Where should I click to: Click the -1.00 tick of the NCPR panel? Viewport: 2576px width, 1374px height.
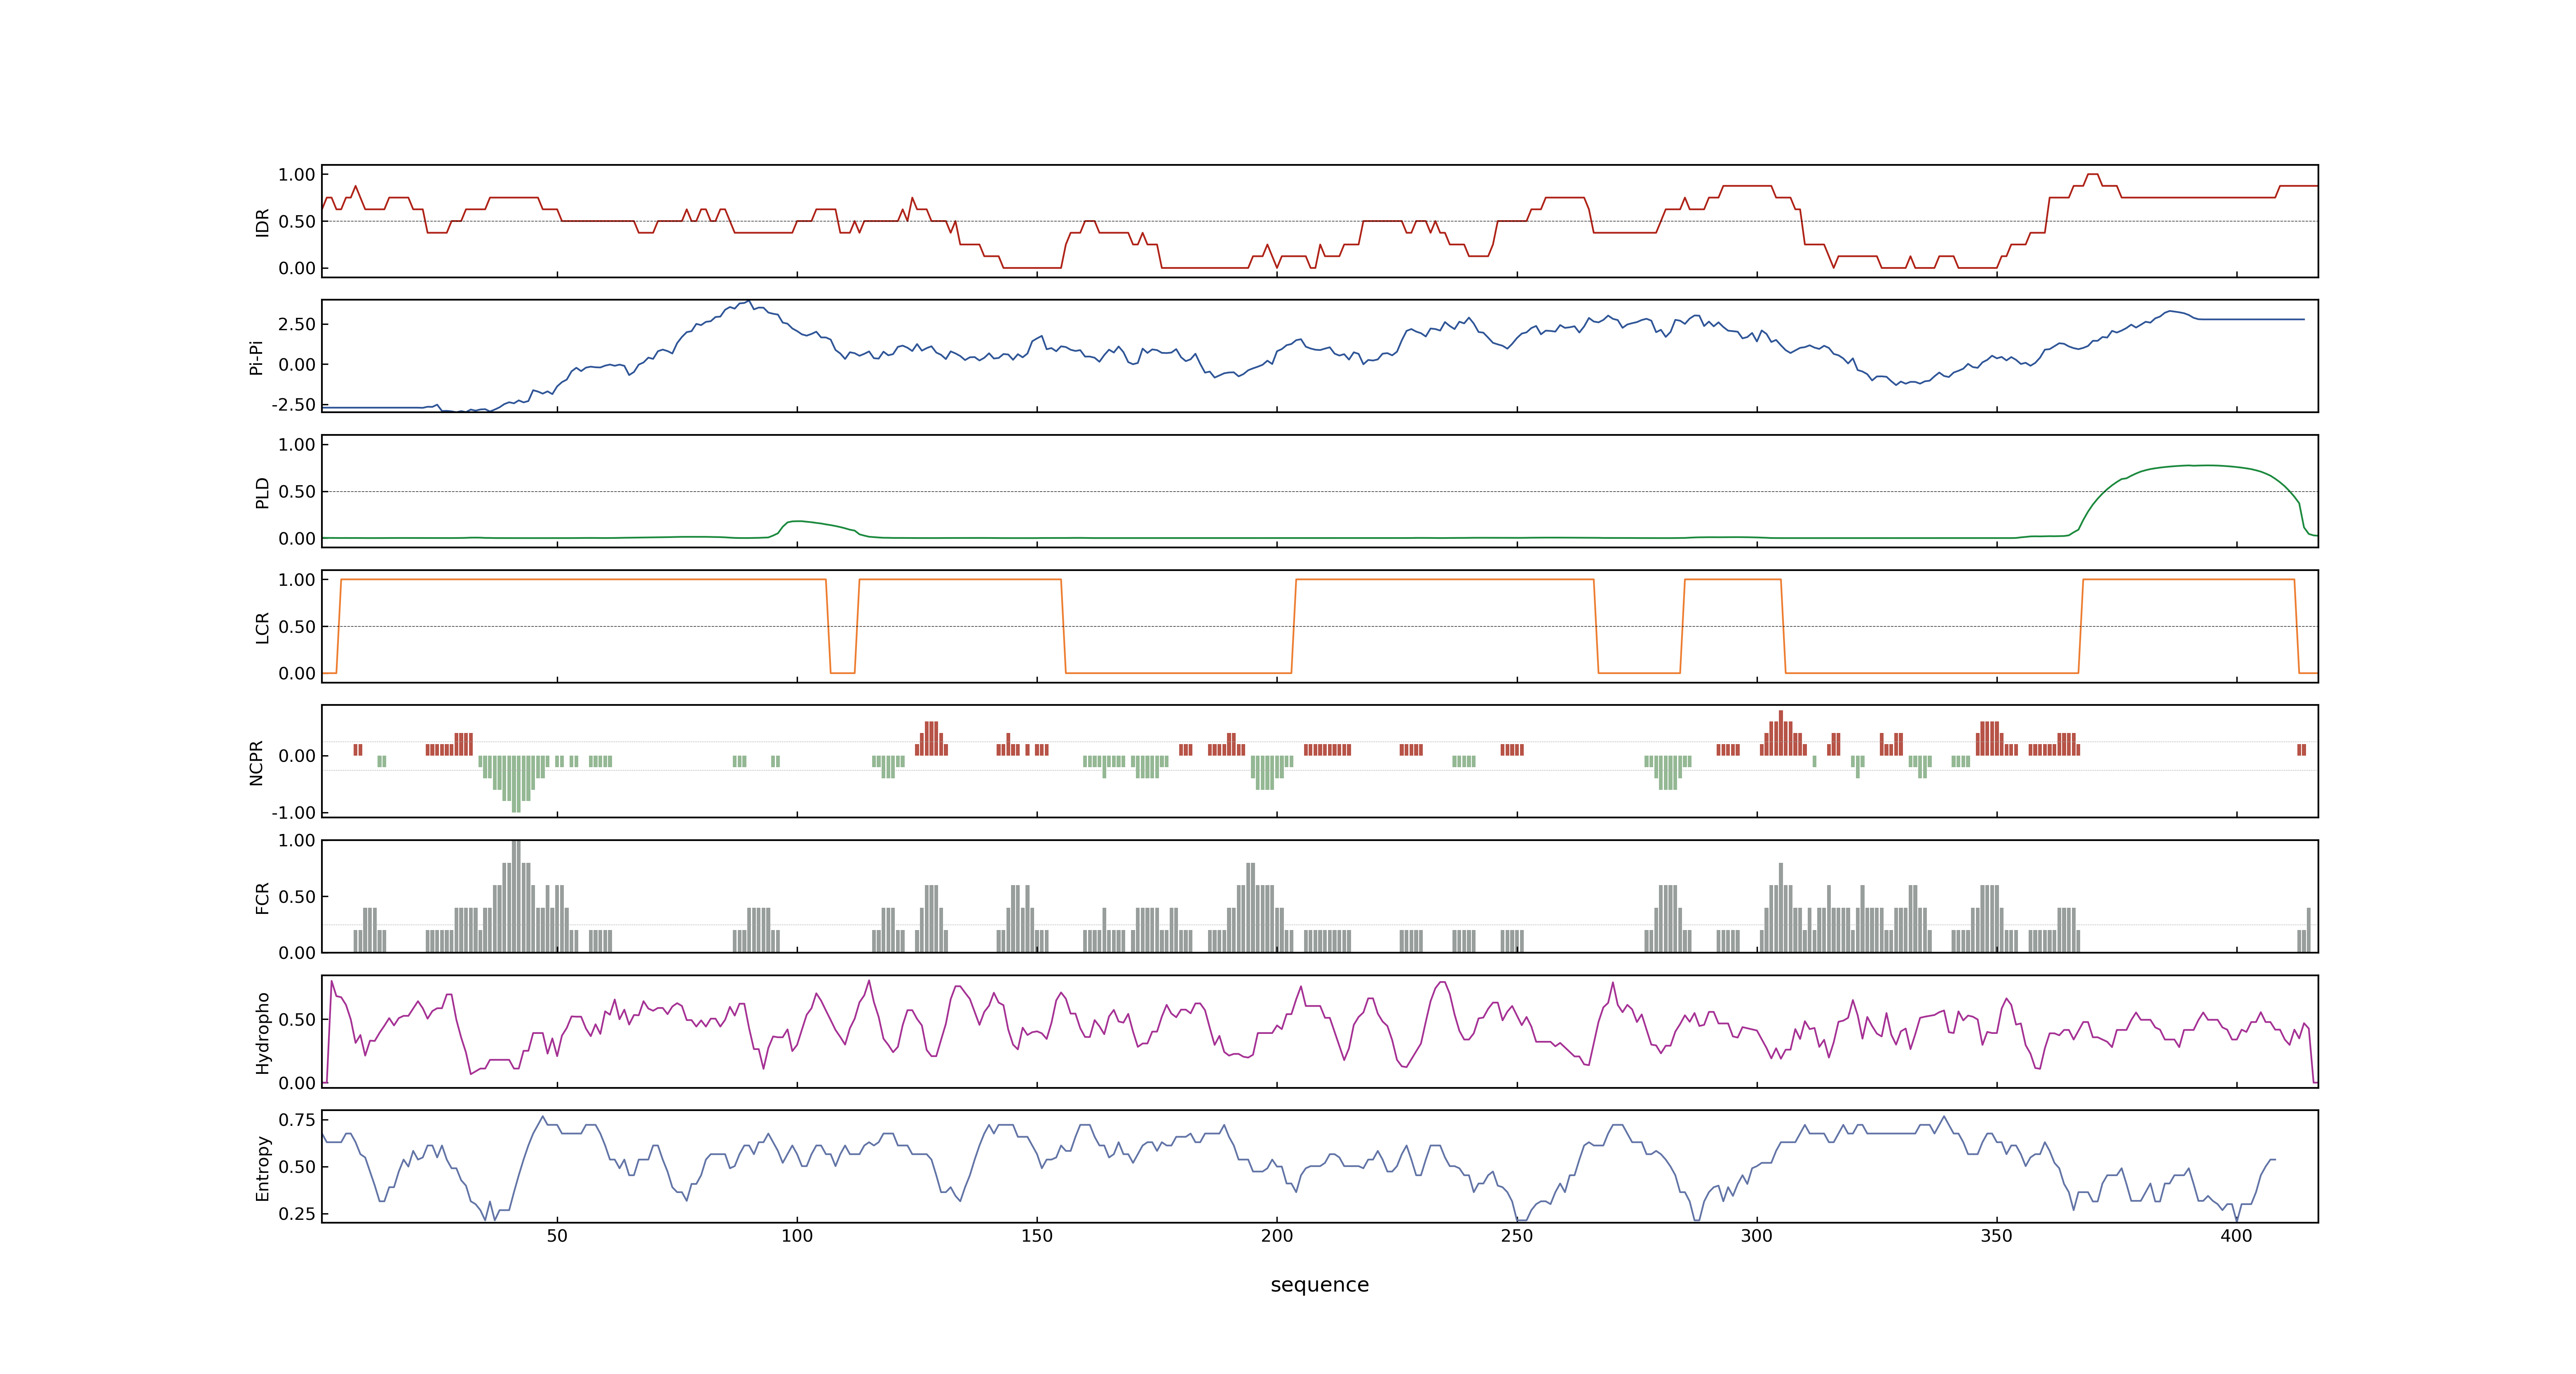coord(293,813)
